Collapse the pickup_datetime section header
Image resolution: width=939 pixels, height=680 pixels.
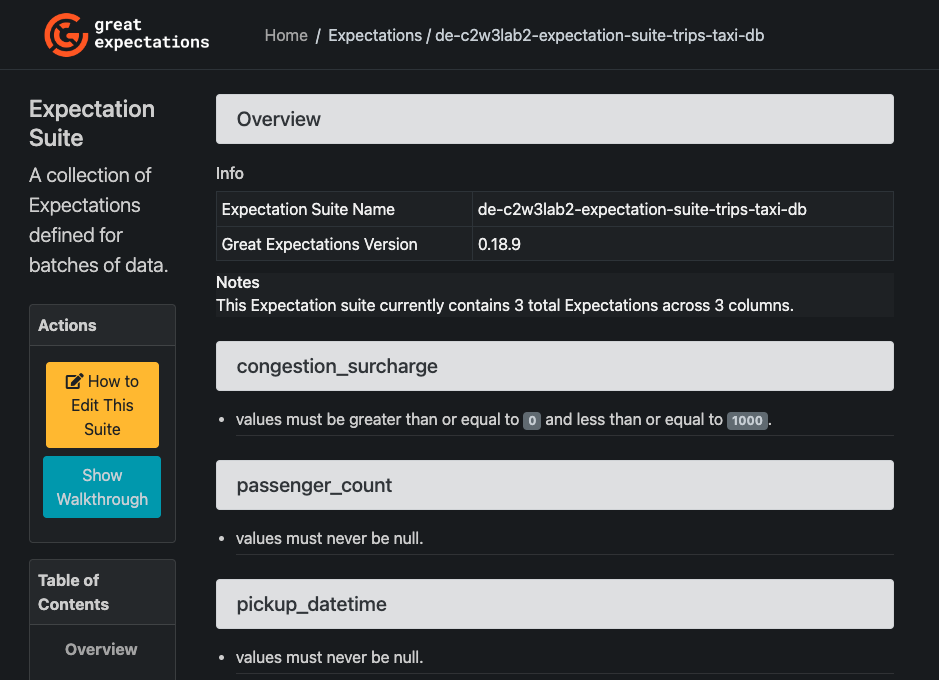pyautogui.click(x=554, y=604)
